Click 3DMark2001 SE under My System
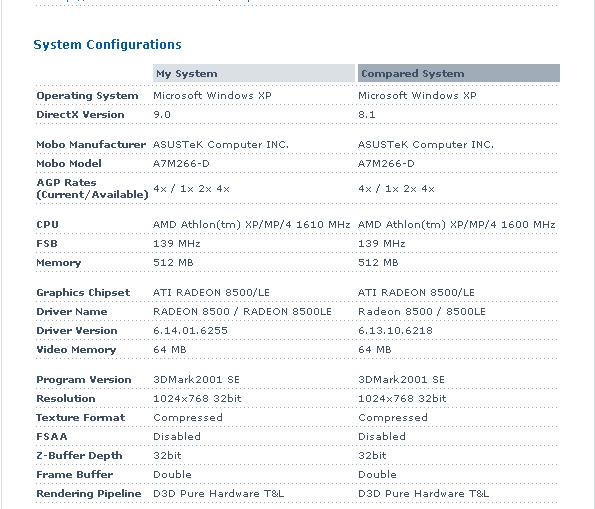The width and height of the screenshot is (595, 509). click(197, 380)
